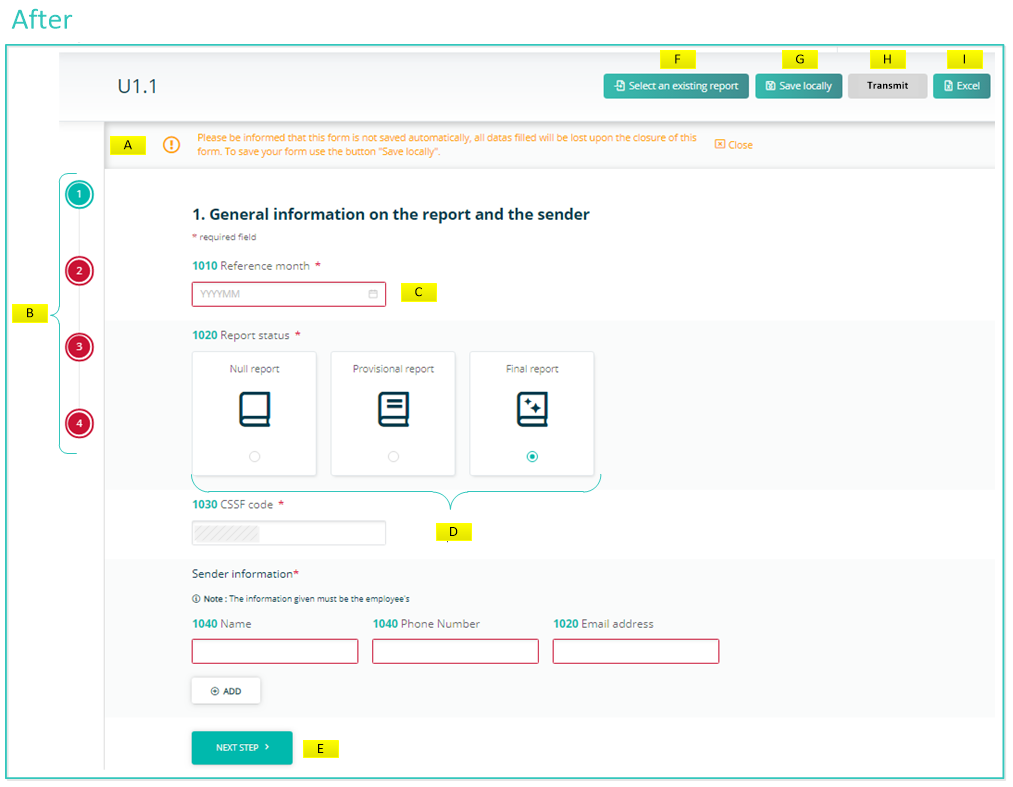The width and height of the screenshot is (1013, 787).
Task: Go to step 2 circle in stepper
Action: [79, 271]
